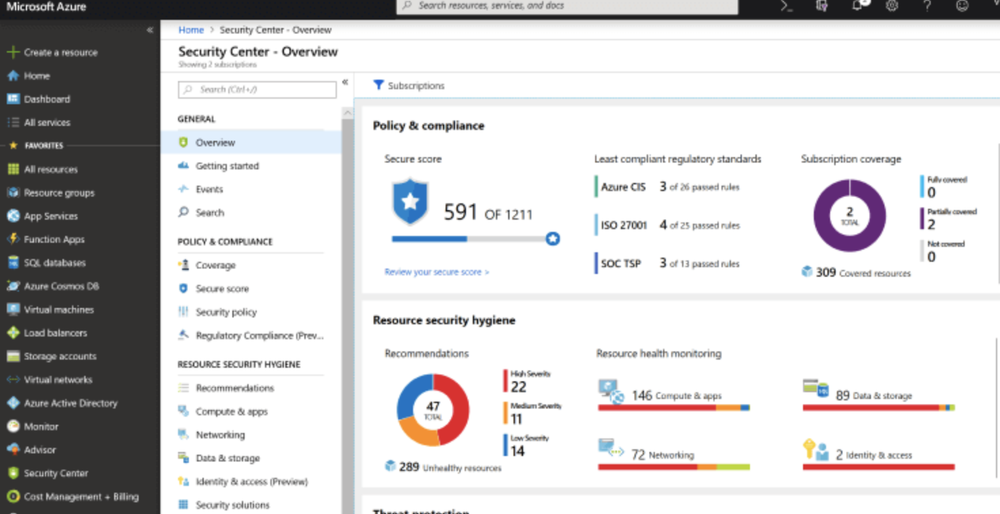The image size is (1000, 514).
Task: Collapse the Security Center menu panel
Action: (345, 82)
